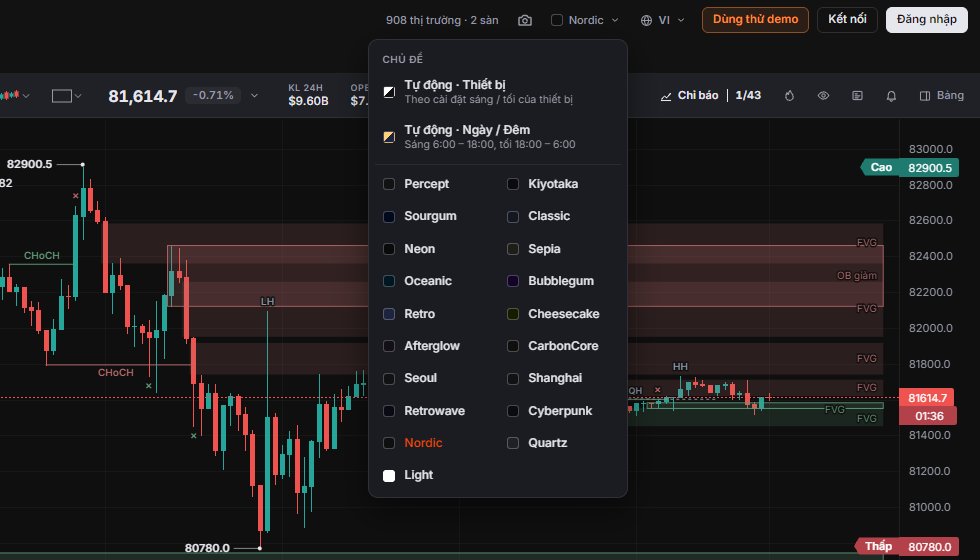
Task: Select Tự động · Thiết bị theme option
Action: point(498,91)
